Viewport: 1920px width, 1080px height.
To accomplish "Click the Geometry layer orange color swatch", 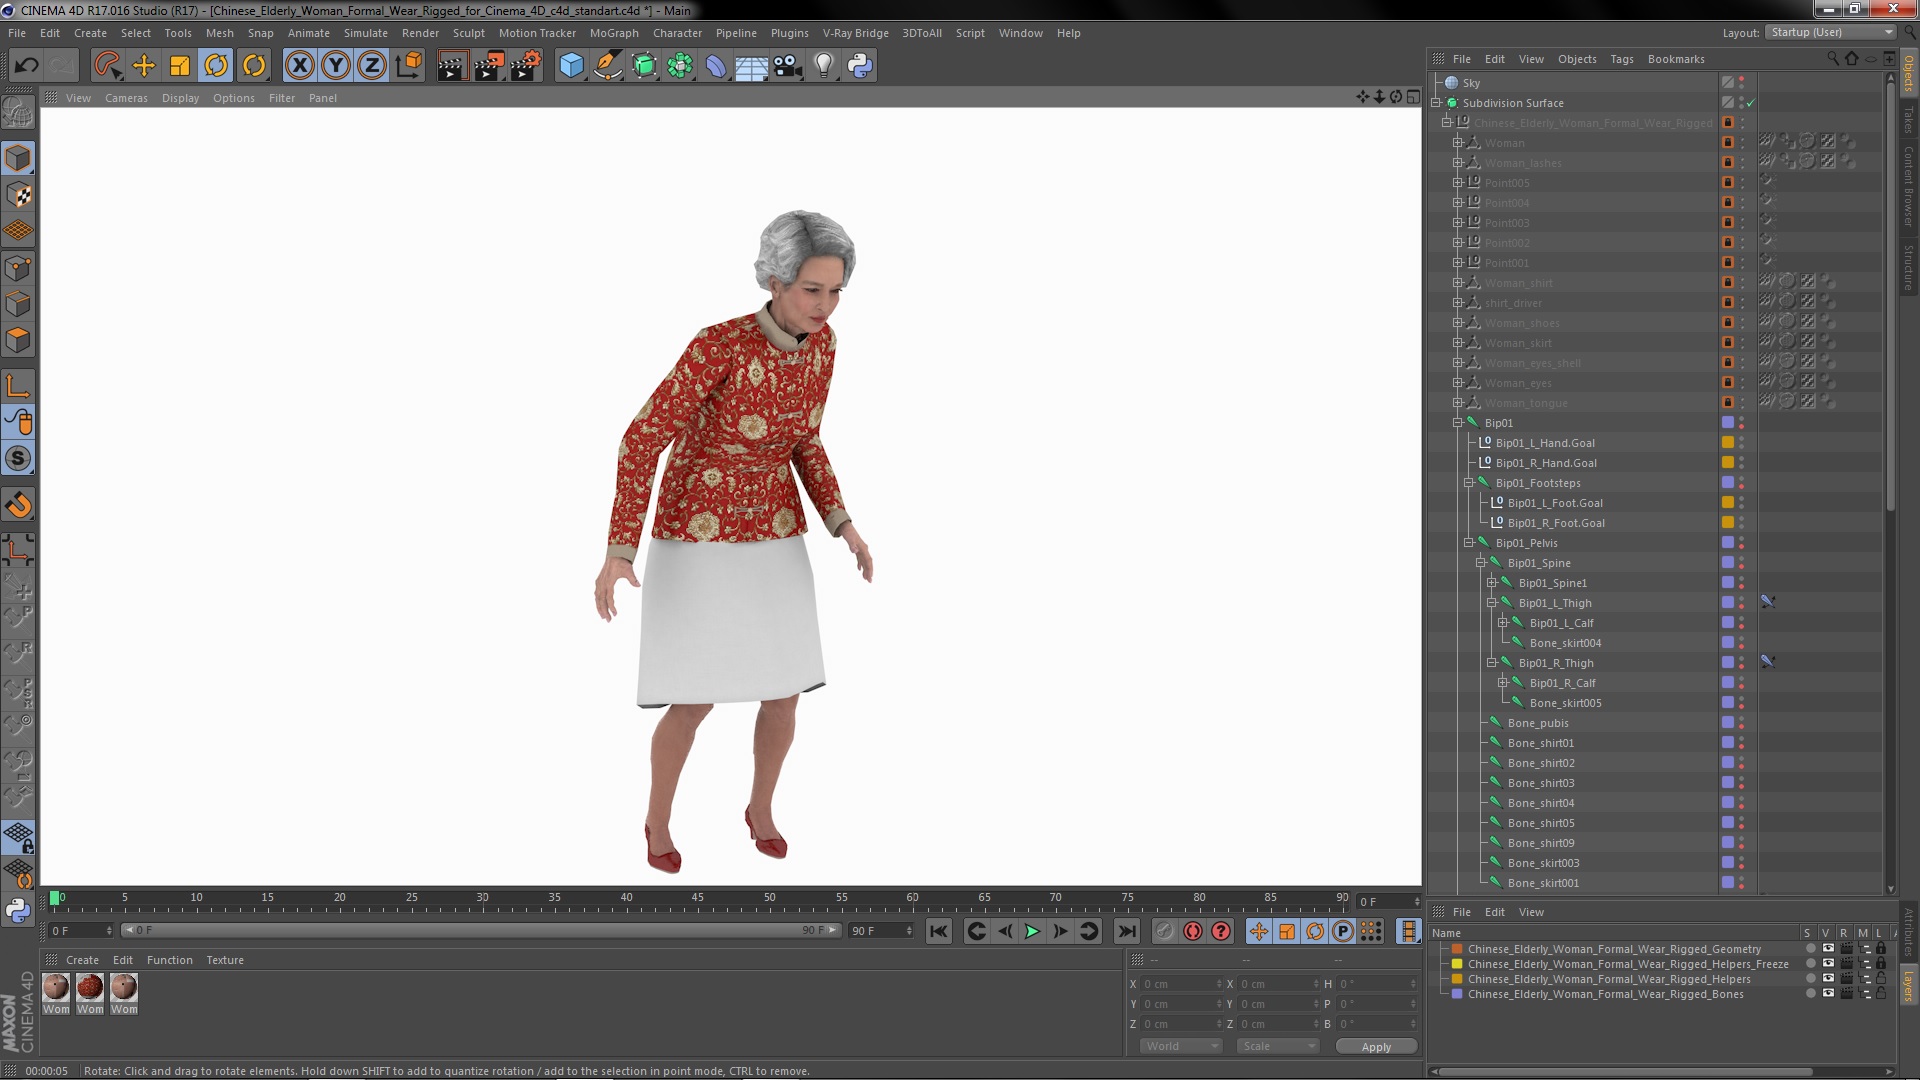I will 1457,949.
